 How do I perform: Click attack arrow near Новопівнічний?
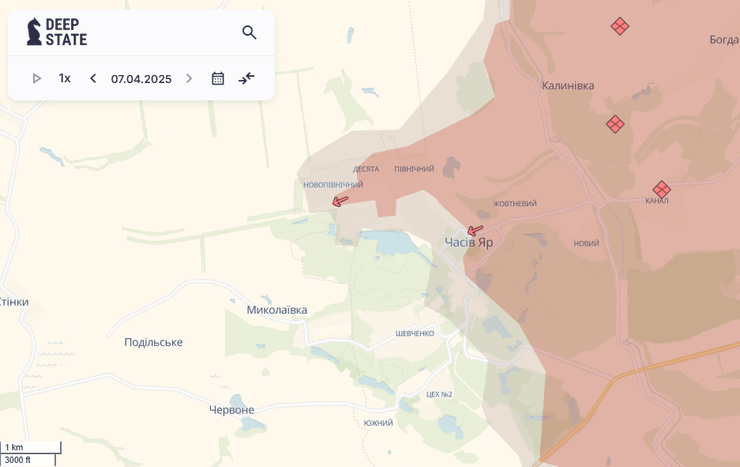click(340, 201)
